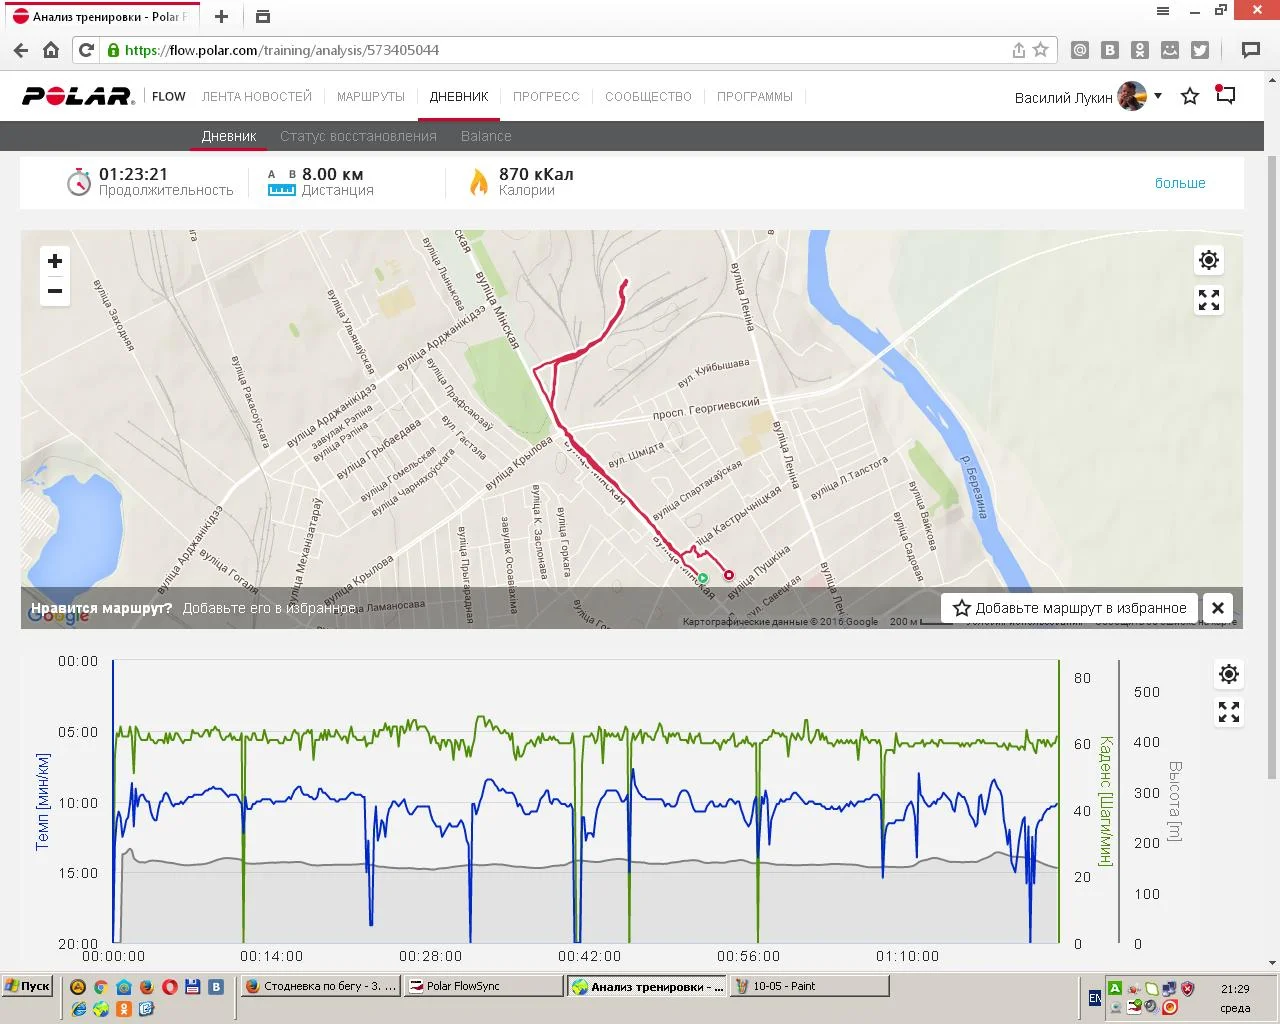Open the browser main menu icon
The image size is (1280, 1024).
(x=1163, y=11)
